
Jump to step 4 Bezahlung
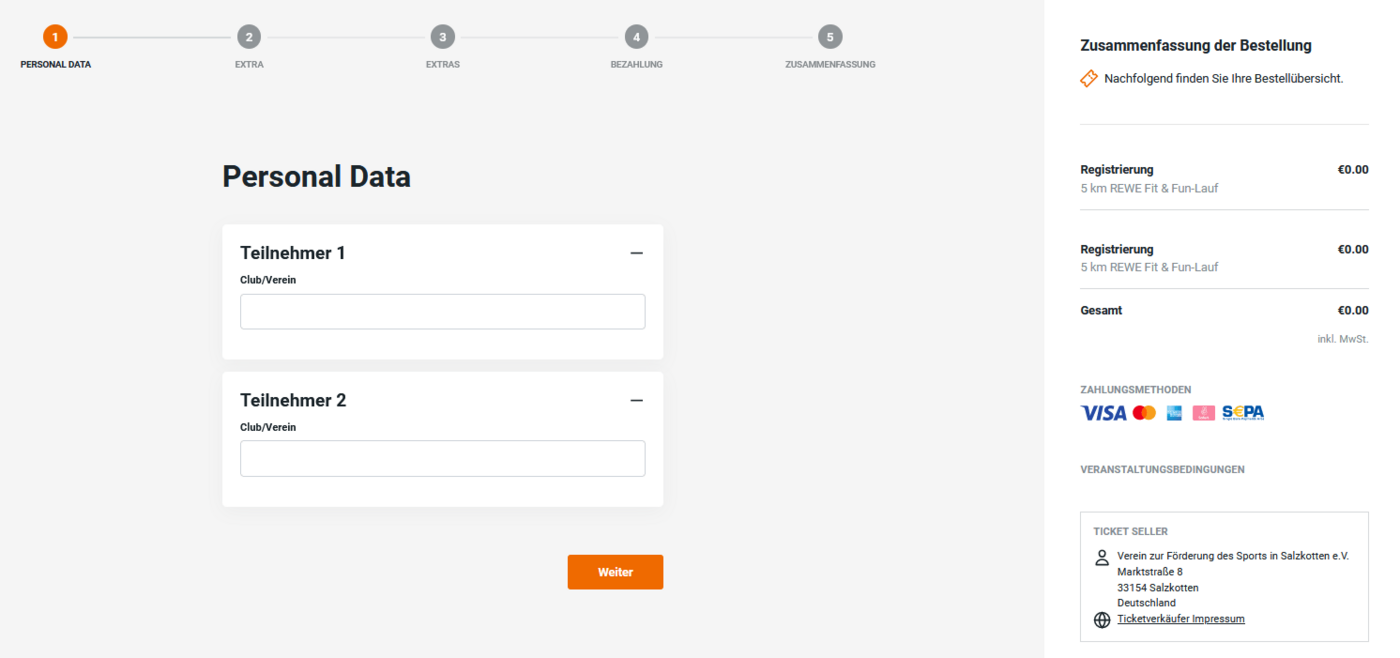point(636,37)
